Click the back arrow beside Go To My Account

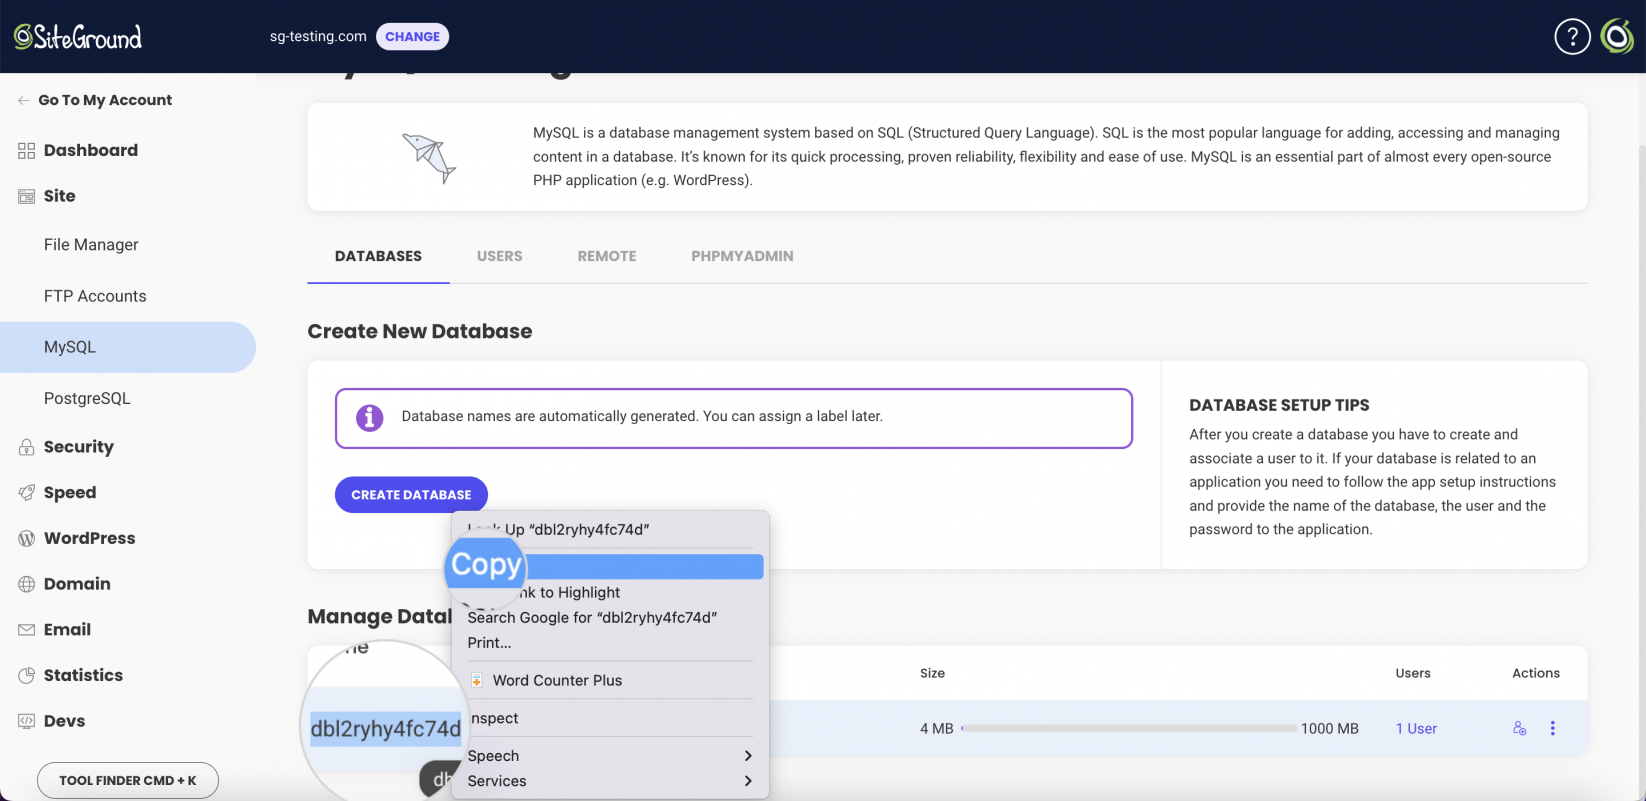click(23, 101)
